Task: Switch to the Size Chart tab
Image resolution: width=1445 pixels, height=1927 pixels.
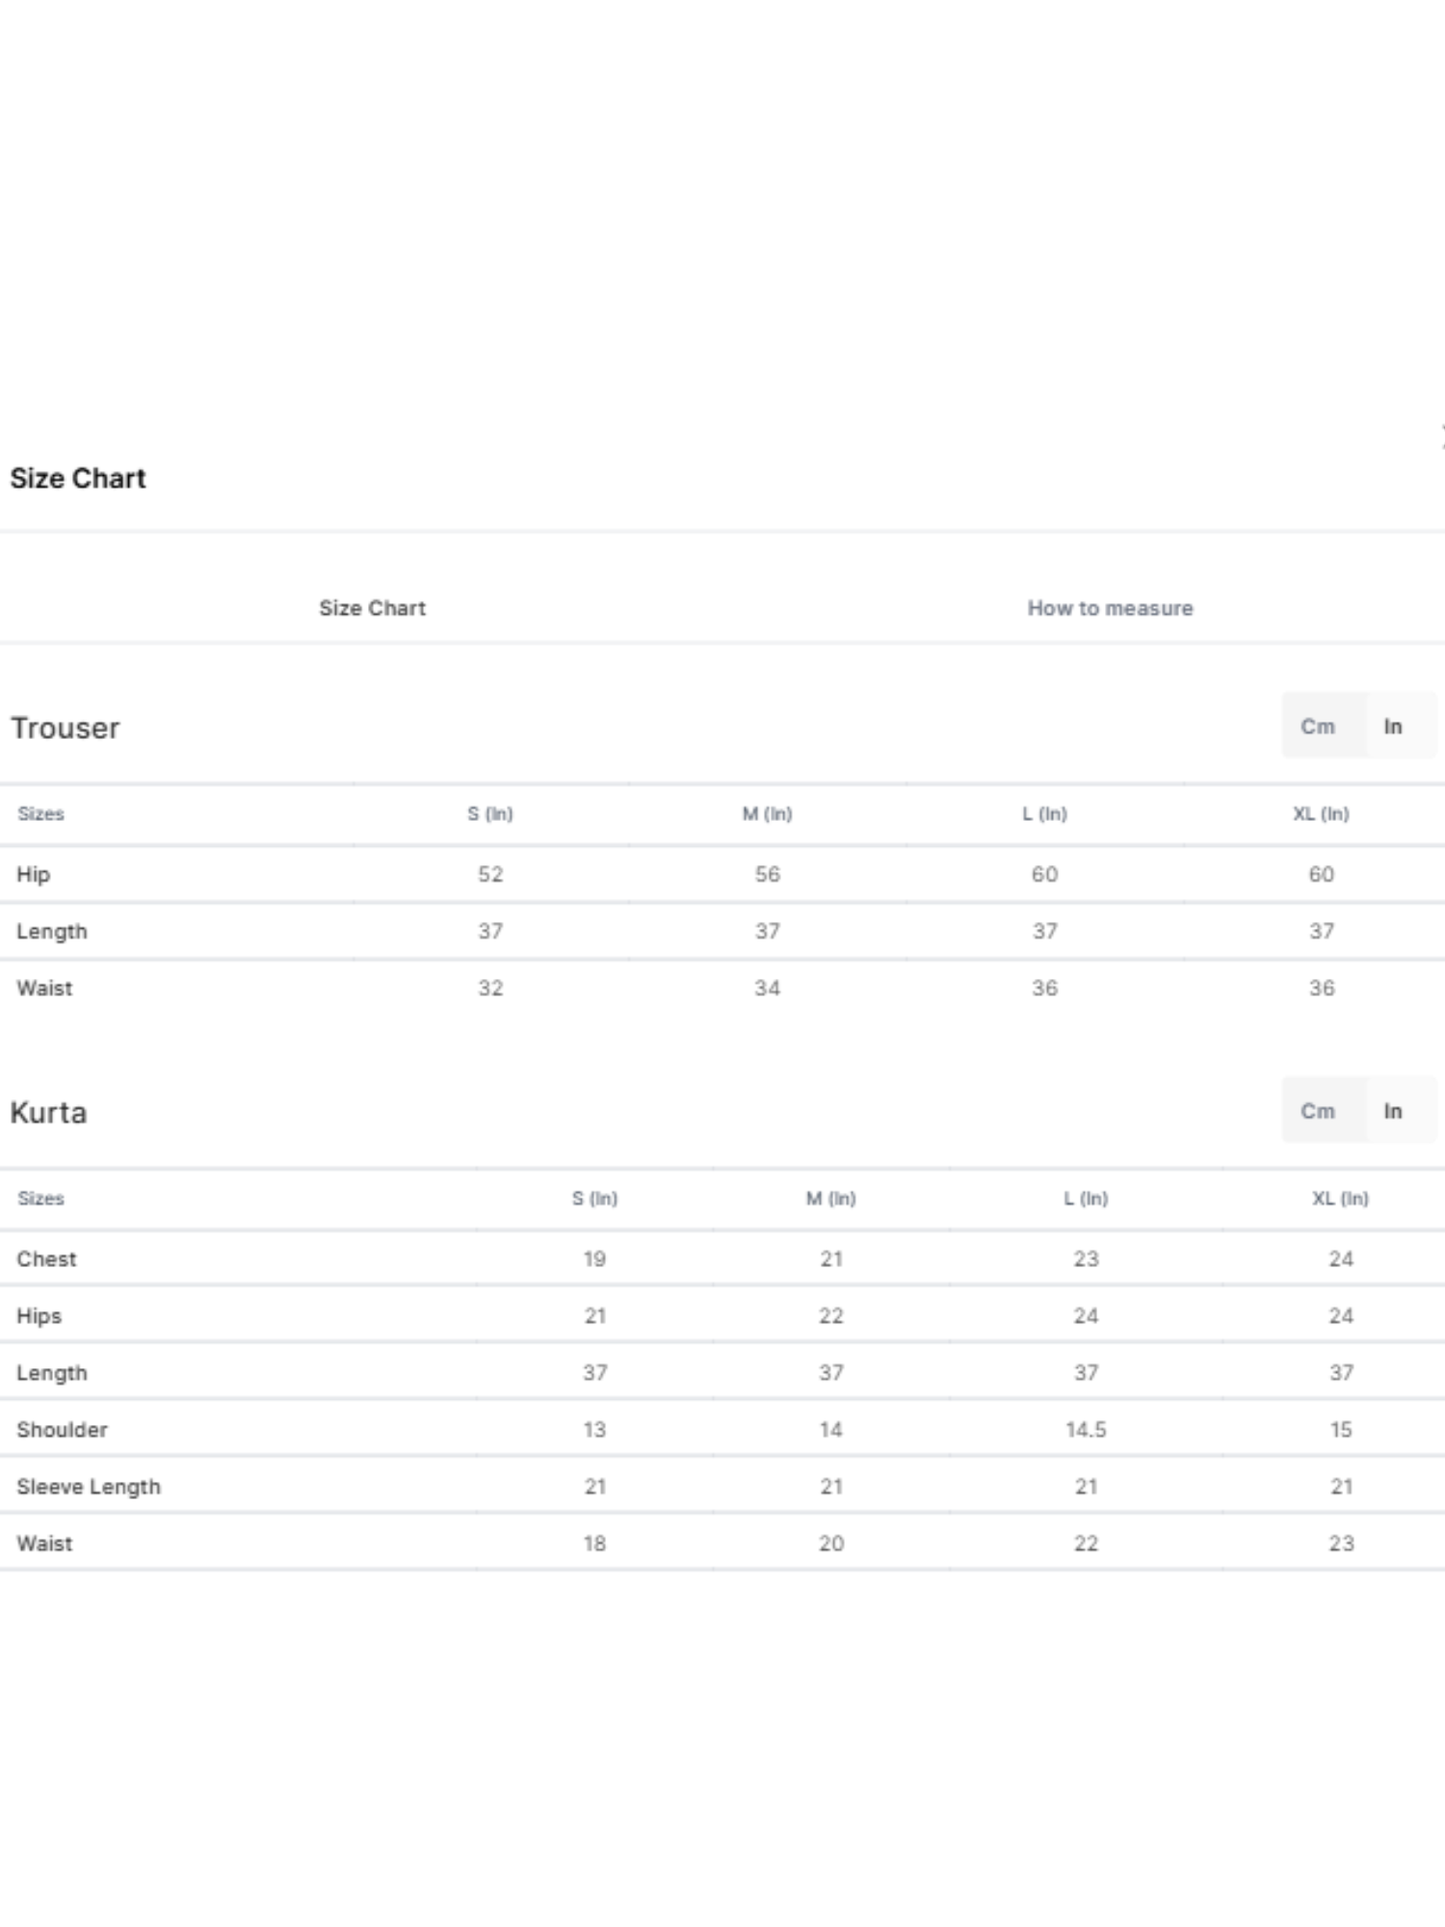Action: coord(372,608)
